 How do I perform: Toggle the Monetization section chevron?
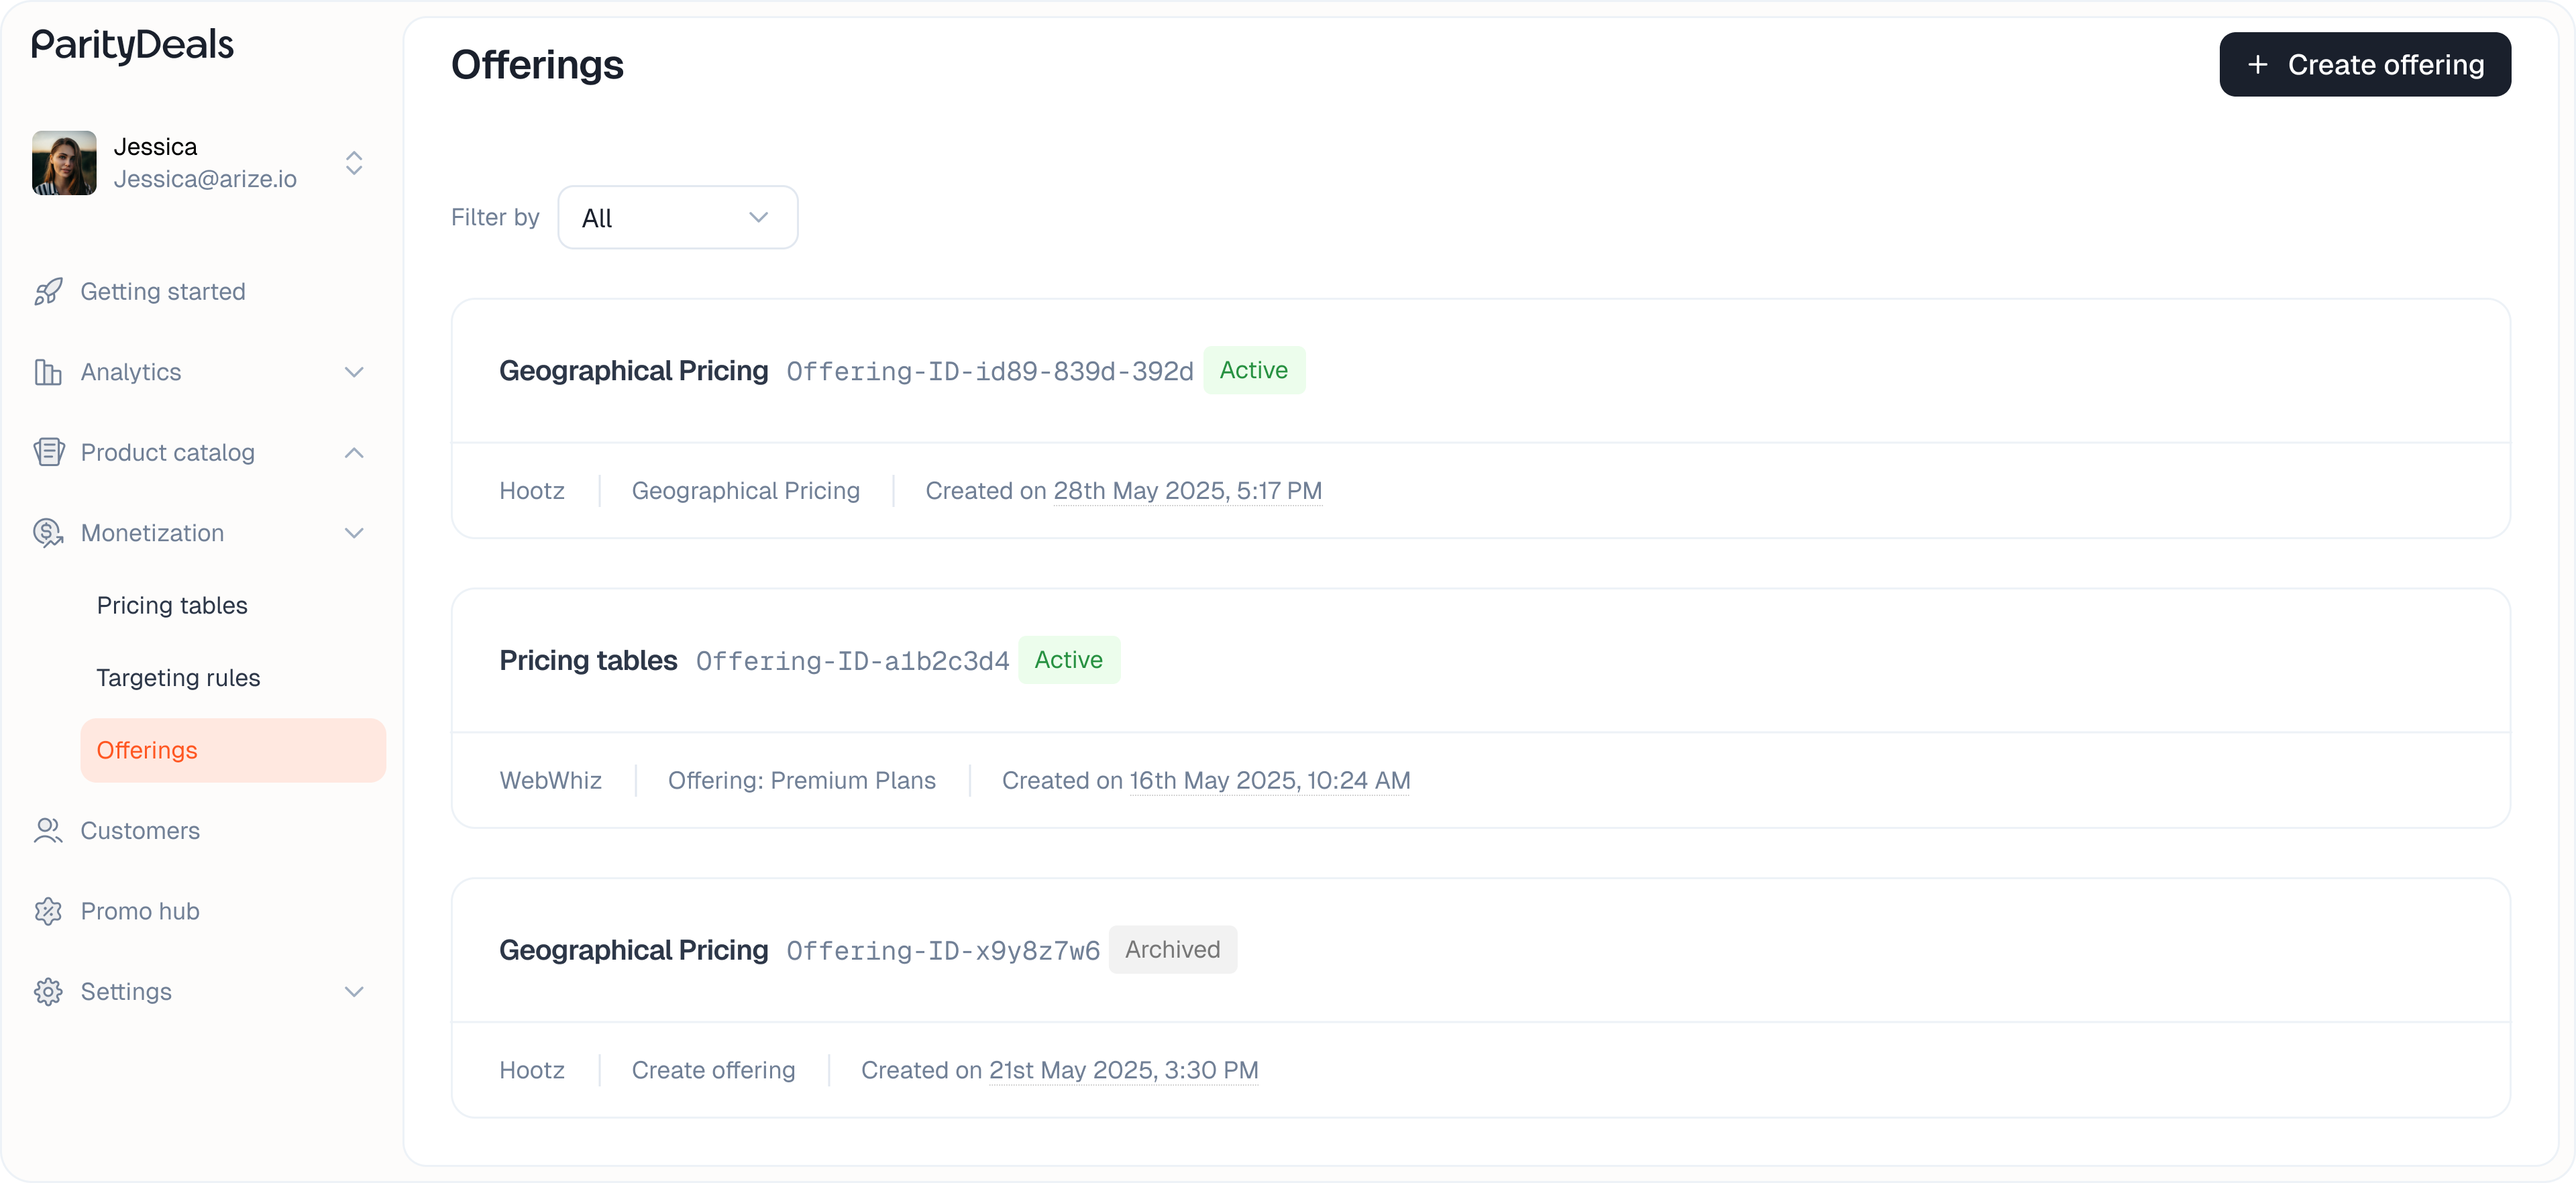[x=354, y=533]
